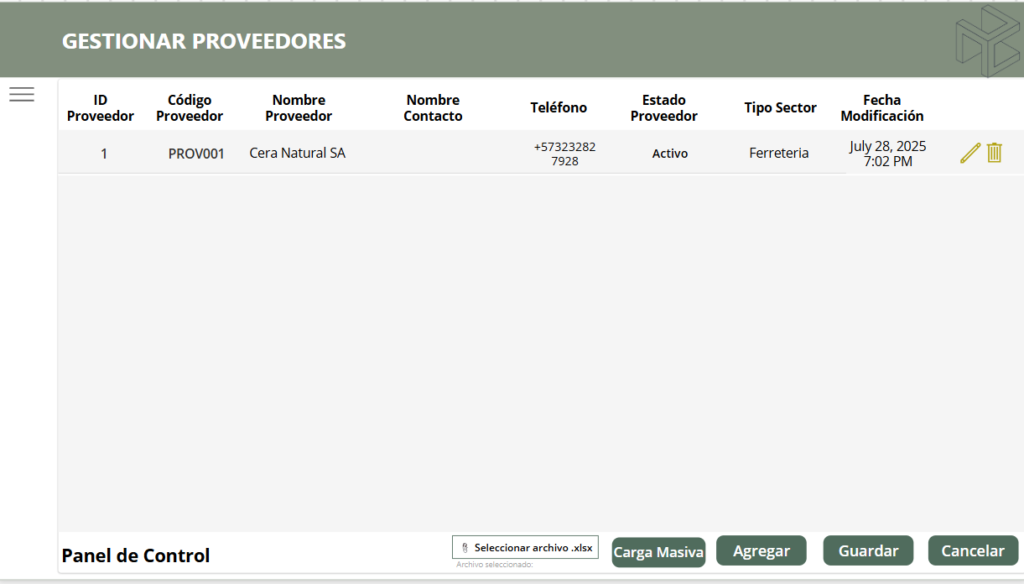Hit the Cancelar button

(x=972, y=551)
